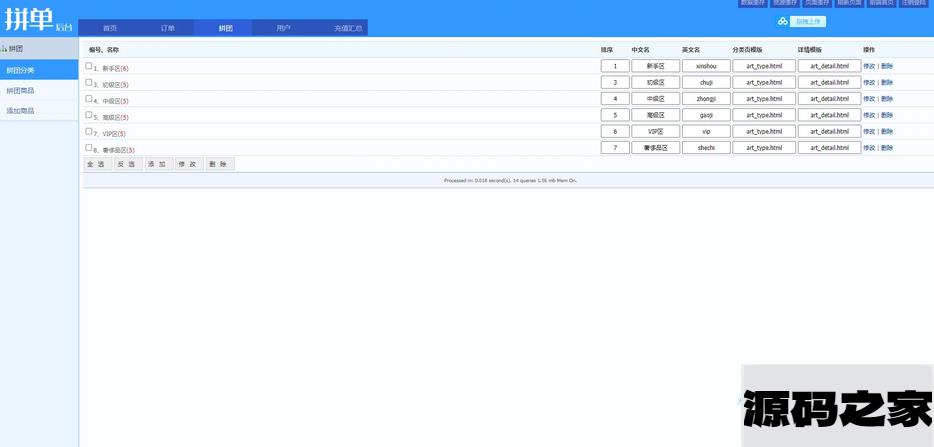Click the 拼团 sidebar header icon
This screenshot has width=934, height=447.
[4, 48]
